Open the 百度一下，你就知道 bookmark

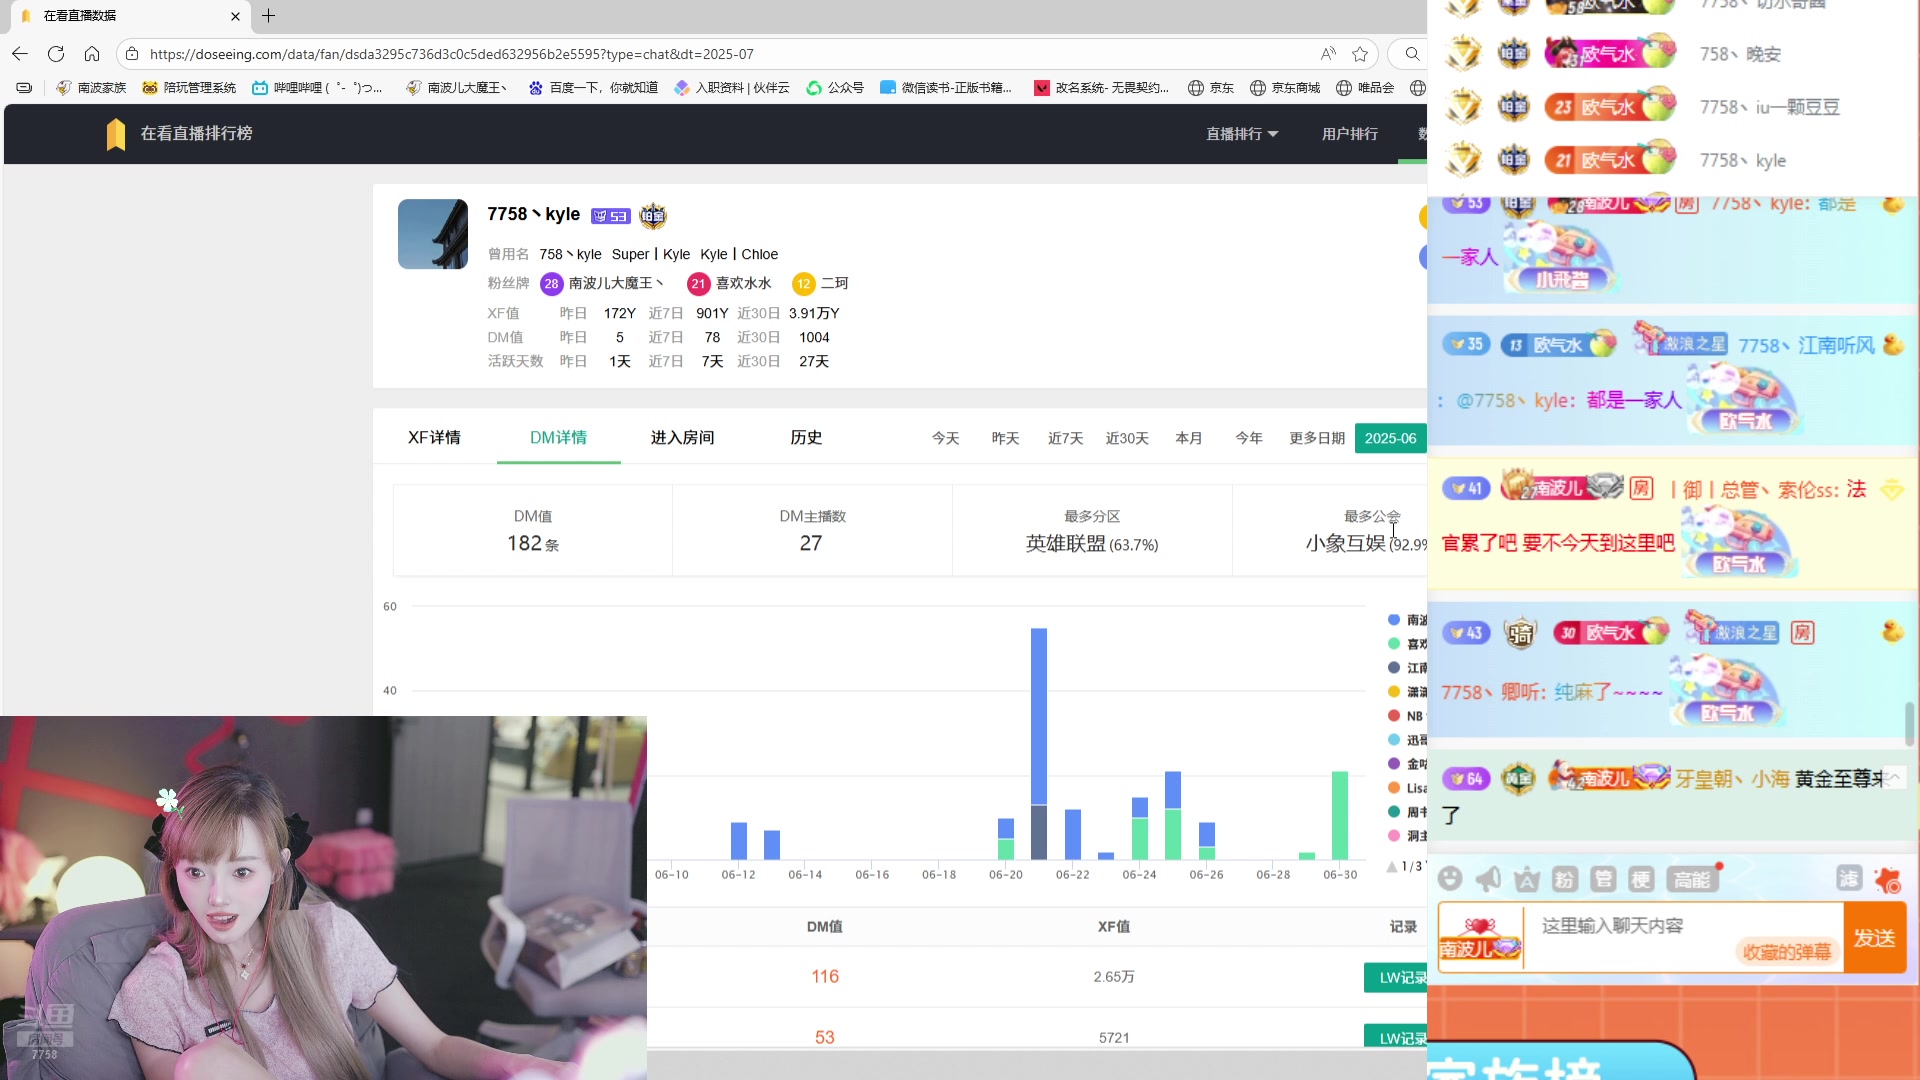[x=593, y=88]
